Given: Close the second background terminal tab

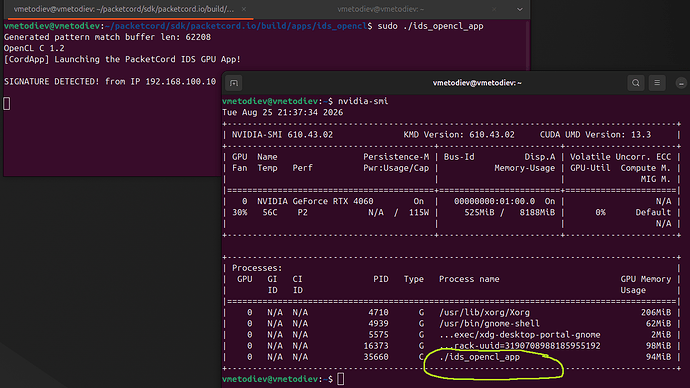Looking at the screenshot, I should (494, 9).
